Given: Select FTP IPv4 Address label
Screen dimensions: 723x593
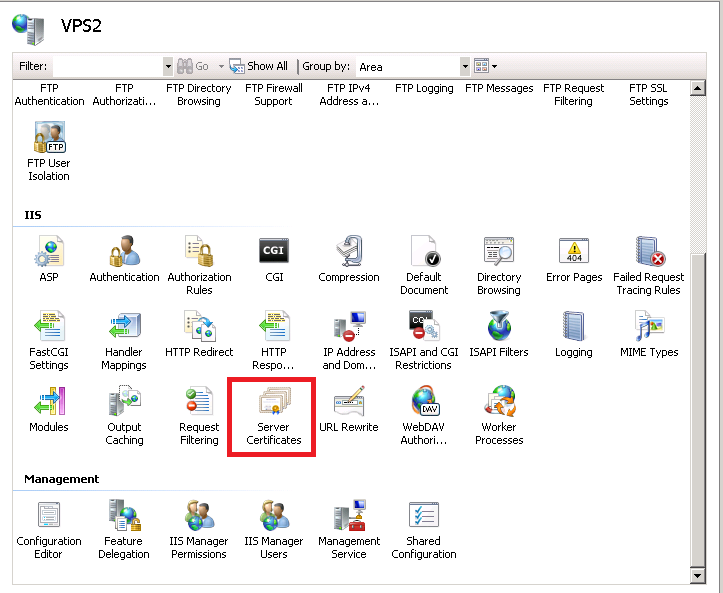Looking at the screenshot, I should point(349,95).
